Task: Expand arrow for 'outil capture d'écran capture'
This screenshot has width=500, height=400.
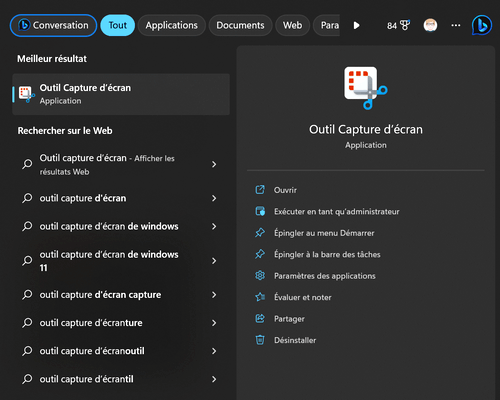Action: (x=214, y=295)
